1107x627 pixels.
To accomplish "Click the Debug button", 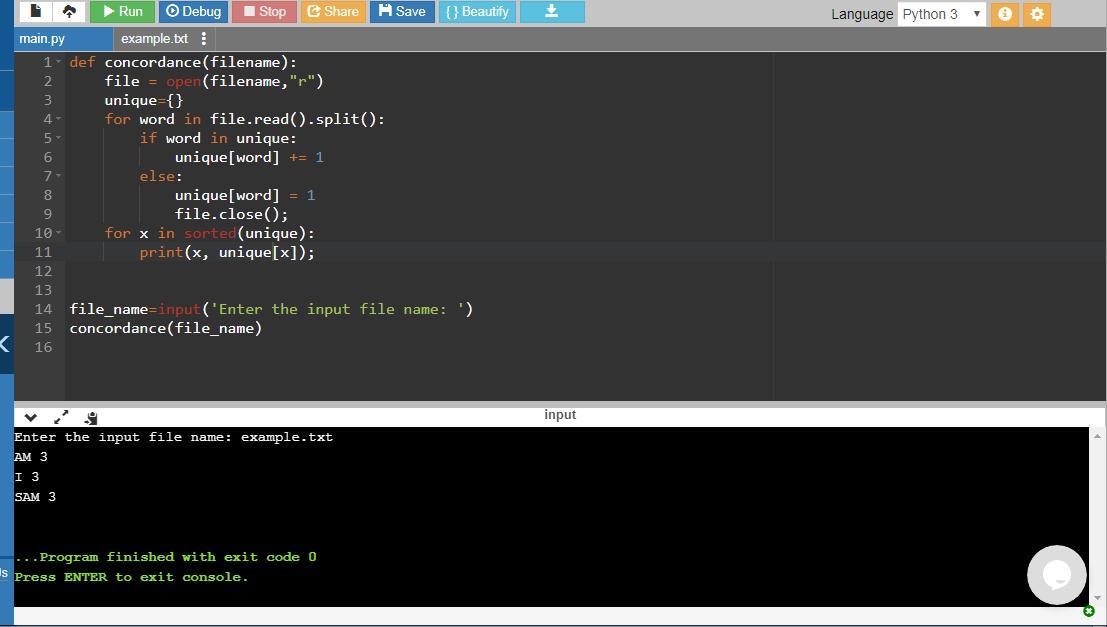I will point(193,12).
